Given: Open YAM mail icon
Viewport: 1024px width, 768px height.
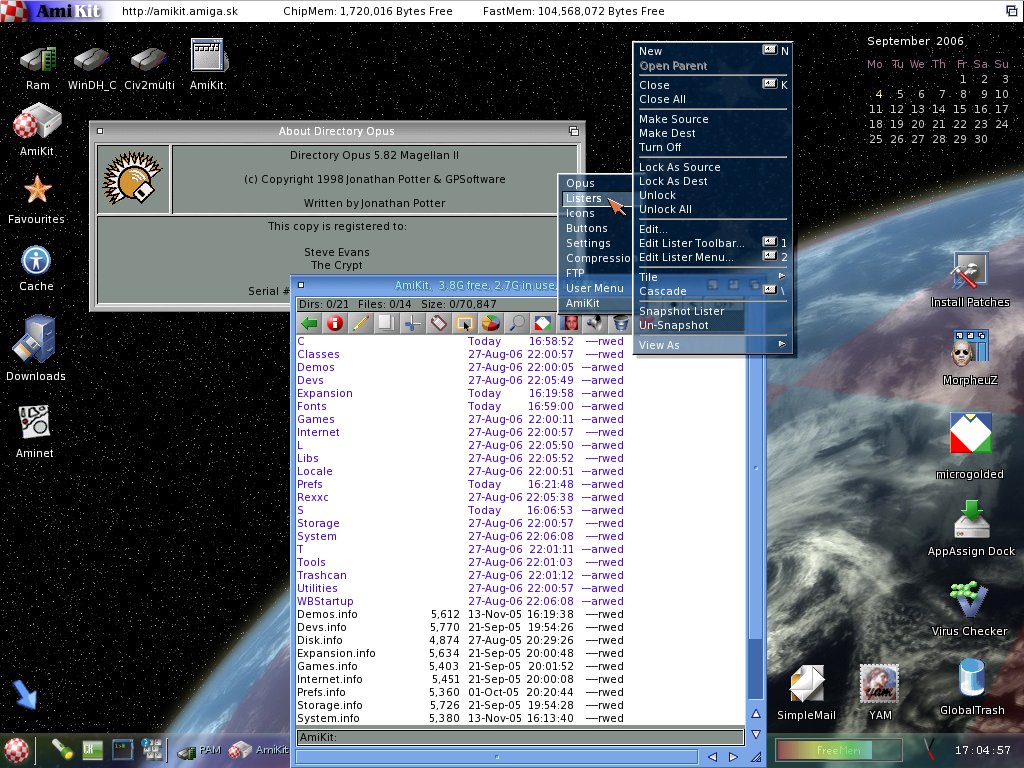Looking at the screenshot, I should pyautogui.click(x=880, y=692).
